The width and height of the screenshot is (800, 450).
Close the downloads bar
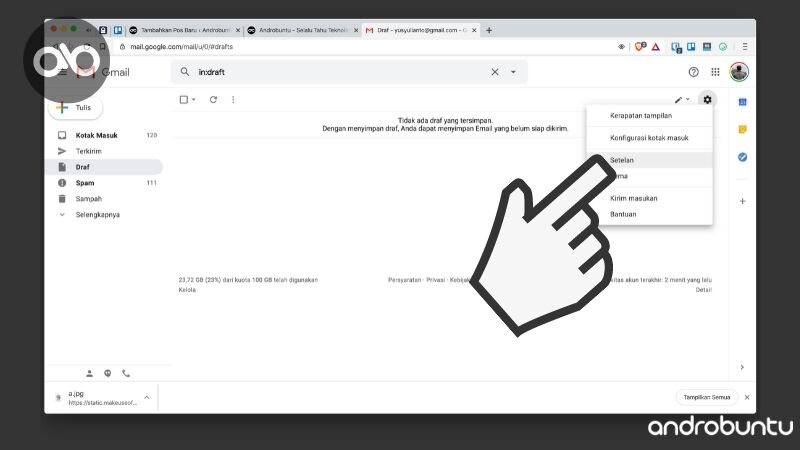coord(747,397)
